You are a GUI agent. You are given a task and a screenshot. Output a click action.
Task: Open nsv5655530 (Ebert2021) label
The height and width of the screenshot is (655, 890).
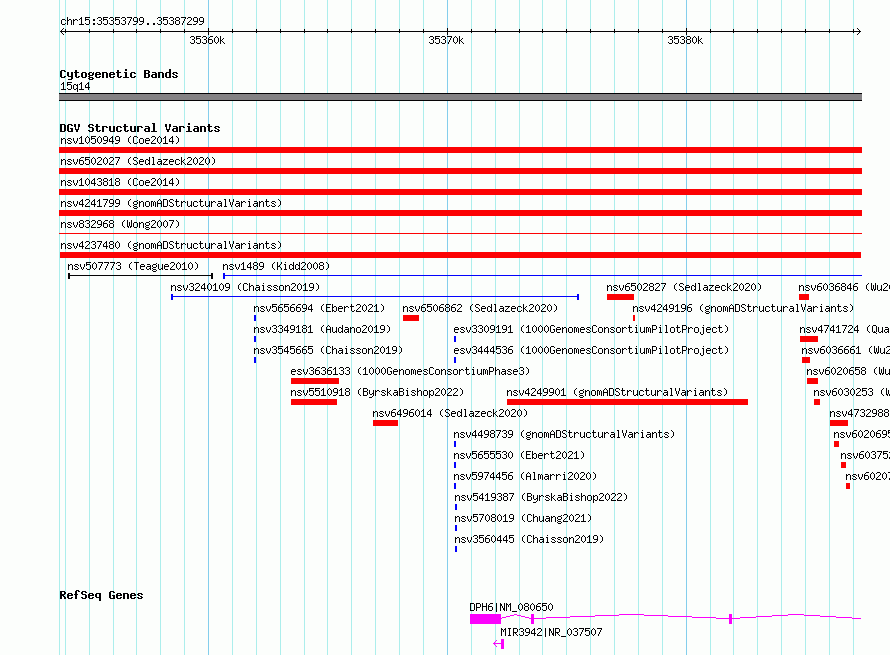pyautogui.click(x=519, y=455)
